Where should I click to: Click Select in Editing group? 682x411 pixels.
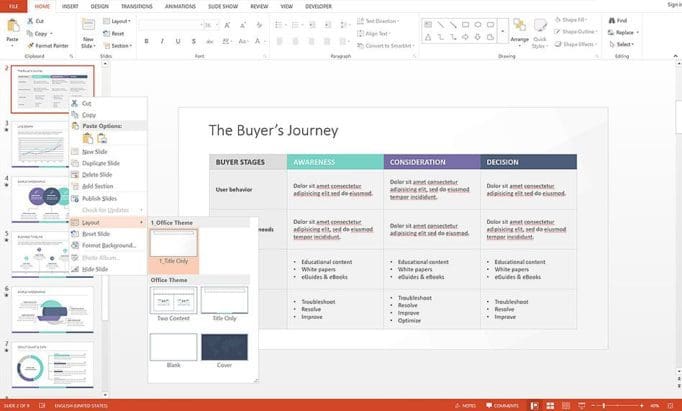[622, 44]
